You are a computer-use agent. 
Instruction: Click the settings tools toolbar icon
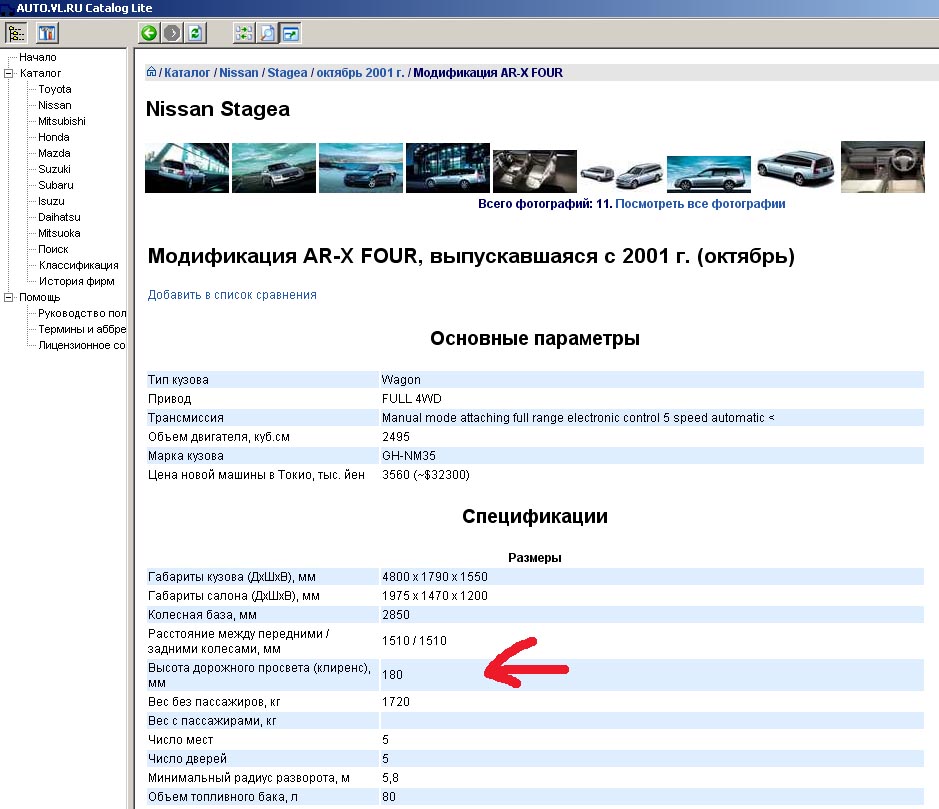tap(47, 33)
